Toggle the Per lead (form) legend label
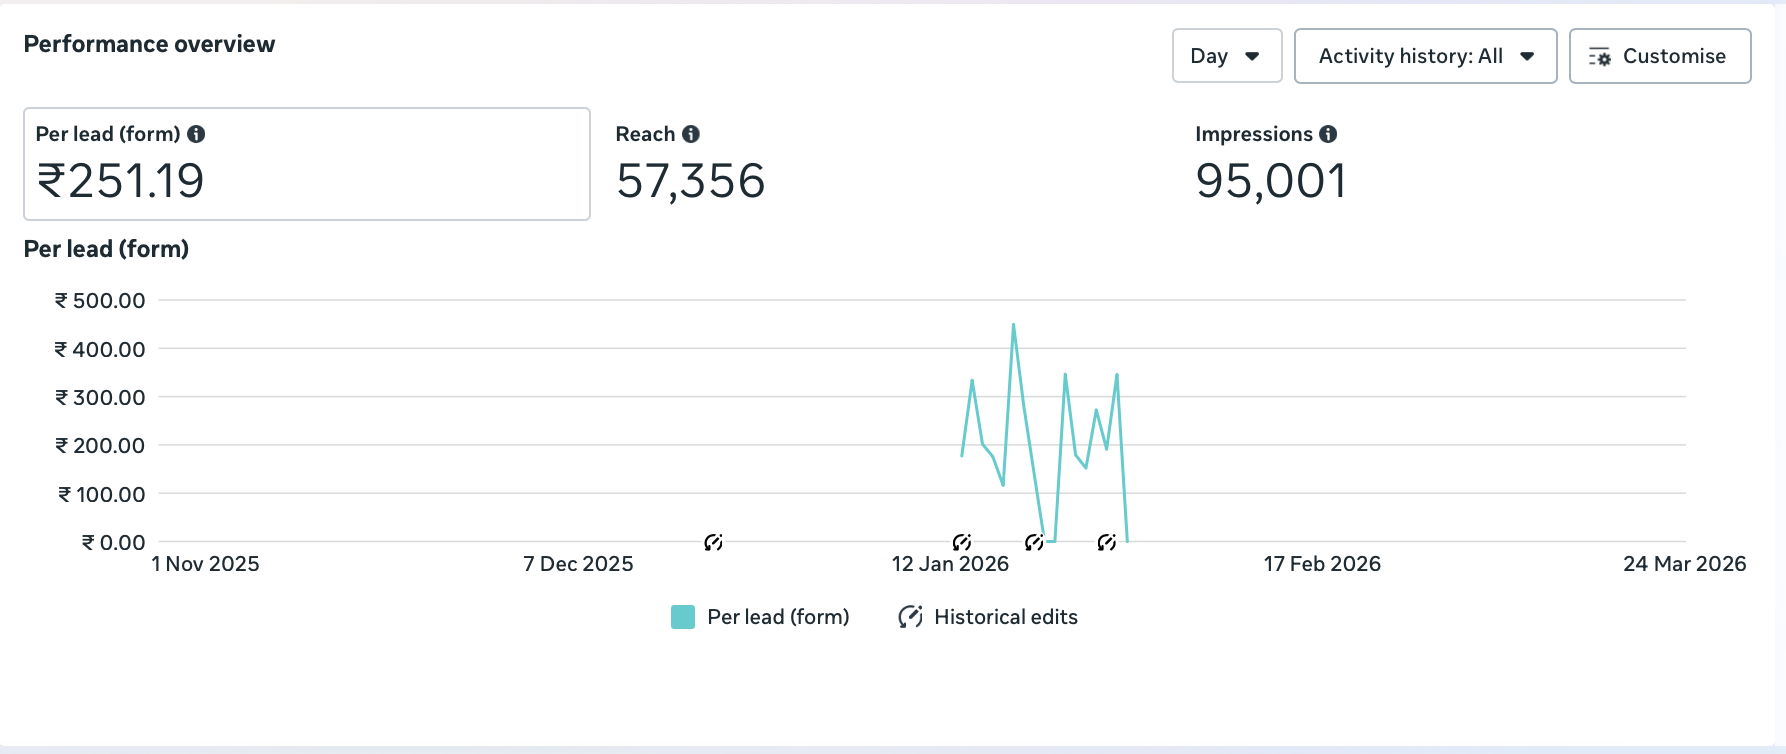This screenshot has height=754, width=1786. 778,617
